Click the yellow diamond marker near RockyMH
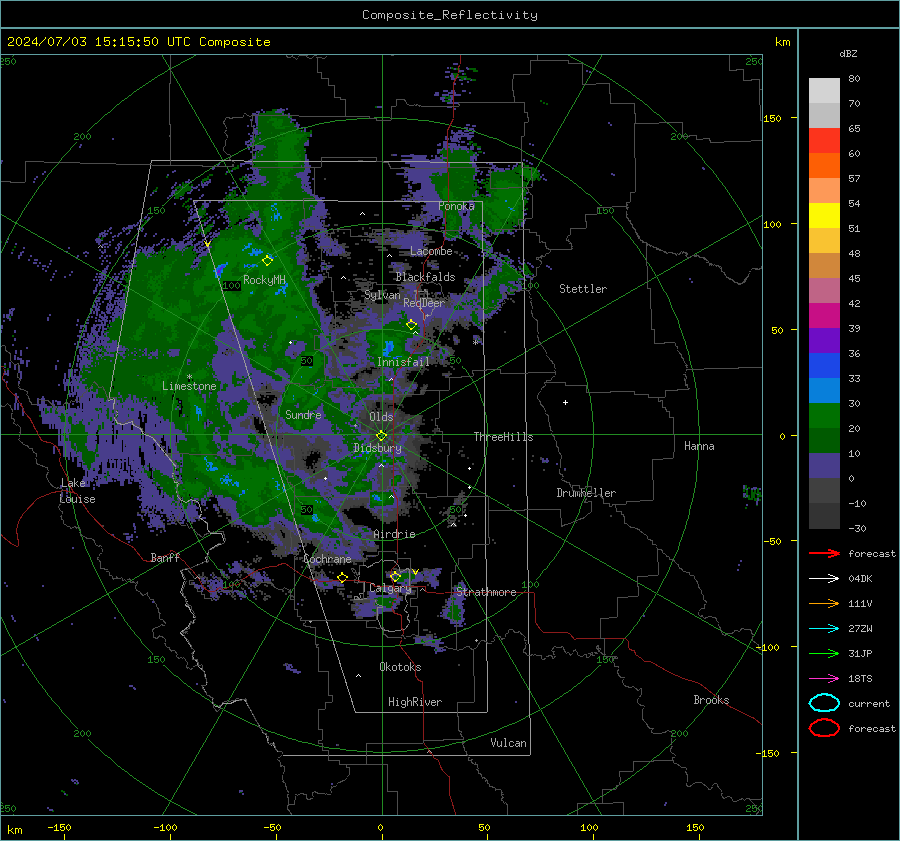This screenshot has width=900, height=841. (x=267, y=261)
